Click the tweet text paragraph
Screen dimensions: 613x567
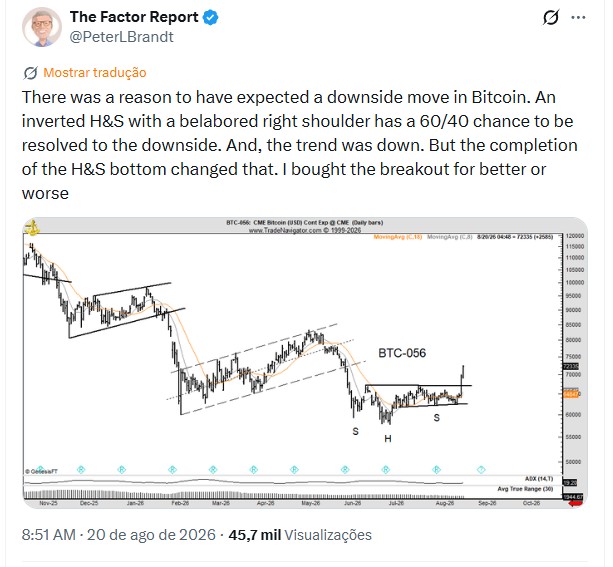pyautogui.click(x=300, y=145)
